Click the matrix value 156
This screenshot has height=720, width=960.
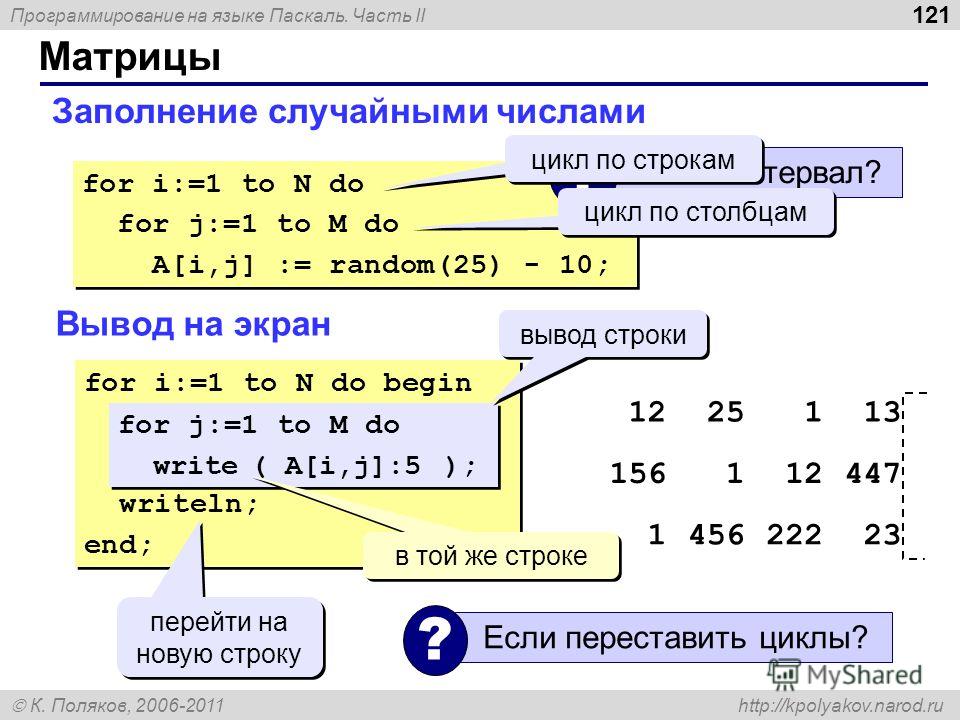click(638, 473)
